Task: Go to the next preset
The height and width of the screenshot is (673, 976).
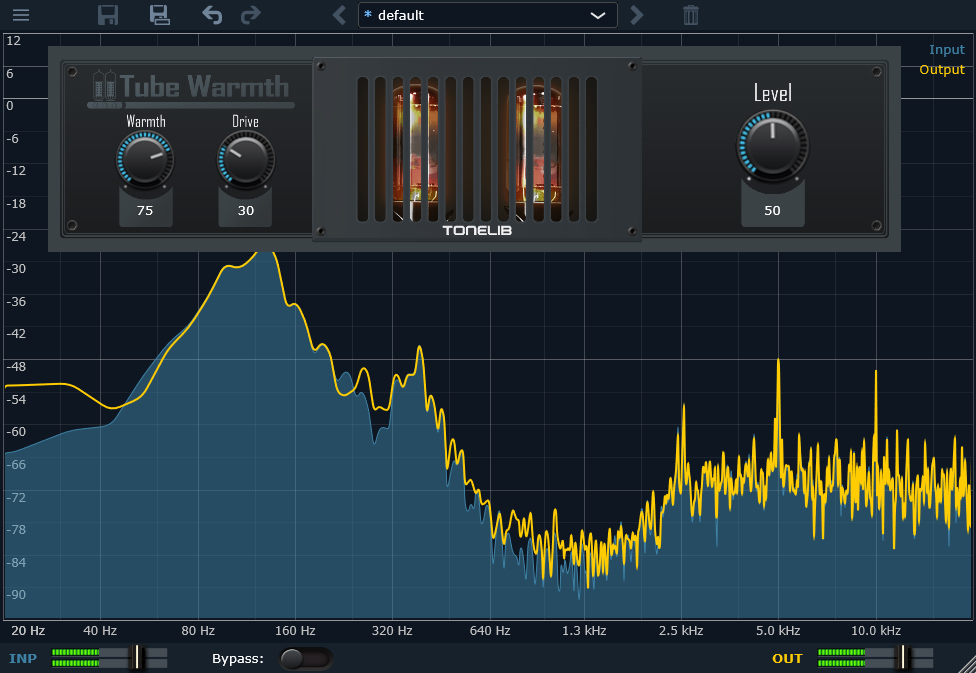Action: 636,15
